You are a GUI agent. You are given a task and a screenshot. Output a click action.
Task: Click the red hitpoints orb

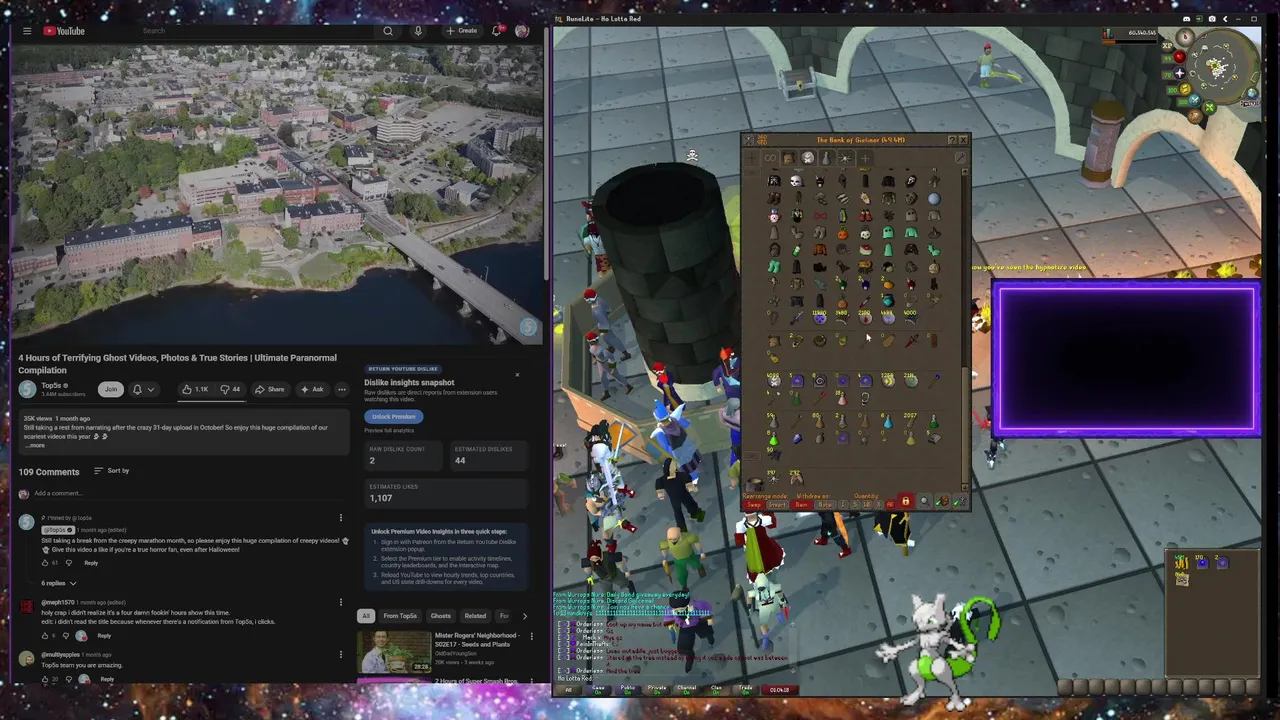pyautogui.click(x=1179, y=57)
